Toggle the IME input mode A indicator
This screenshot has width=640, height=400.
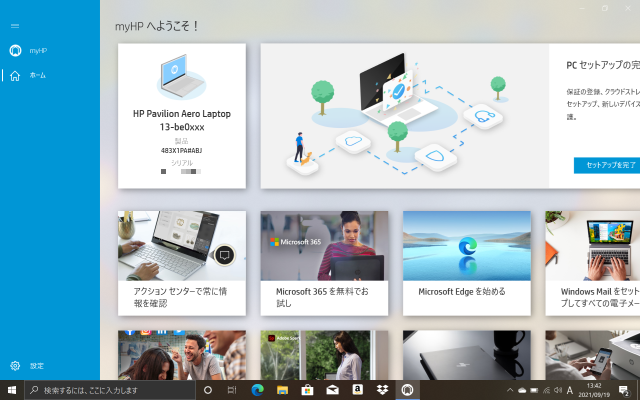[x=570, y=390]
